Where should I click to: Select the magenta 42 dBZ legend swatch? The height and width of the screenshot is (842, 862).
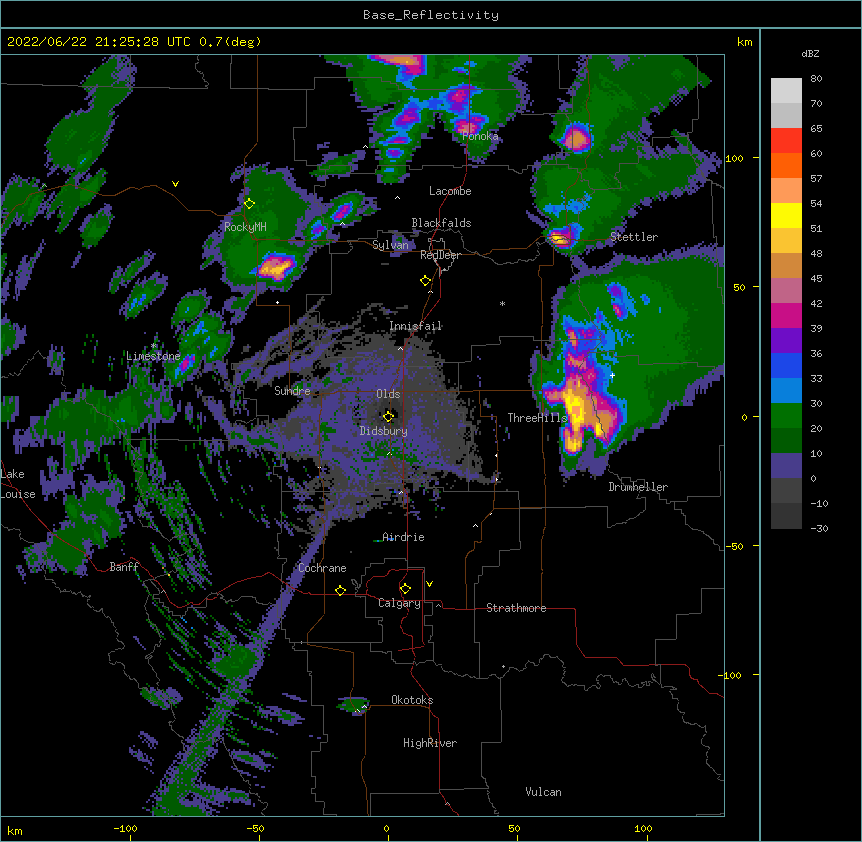coord(786,315)
